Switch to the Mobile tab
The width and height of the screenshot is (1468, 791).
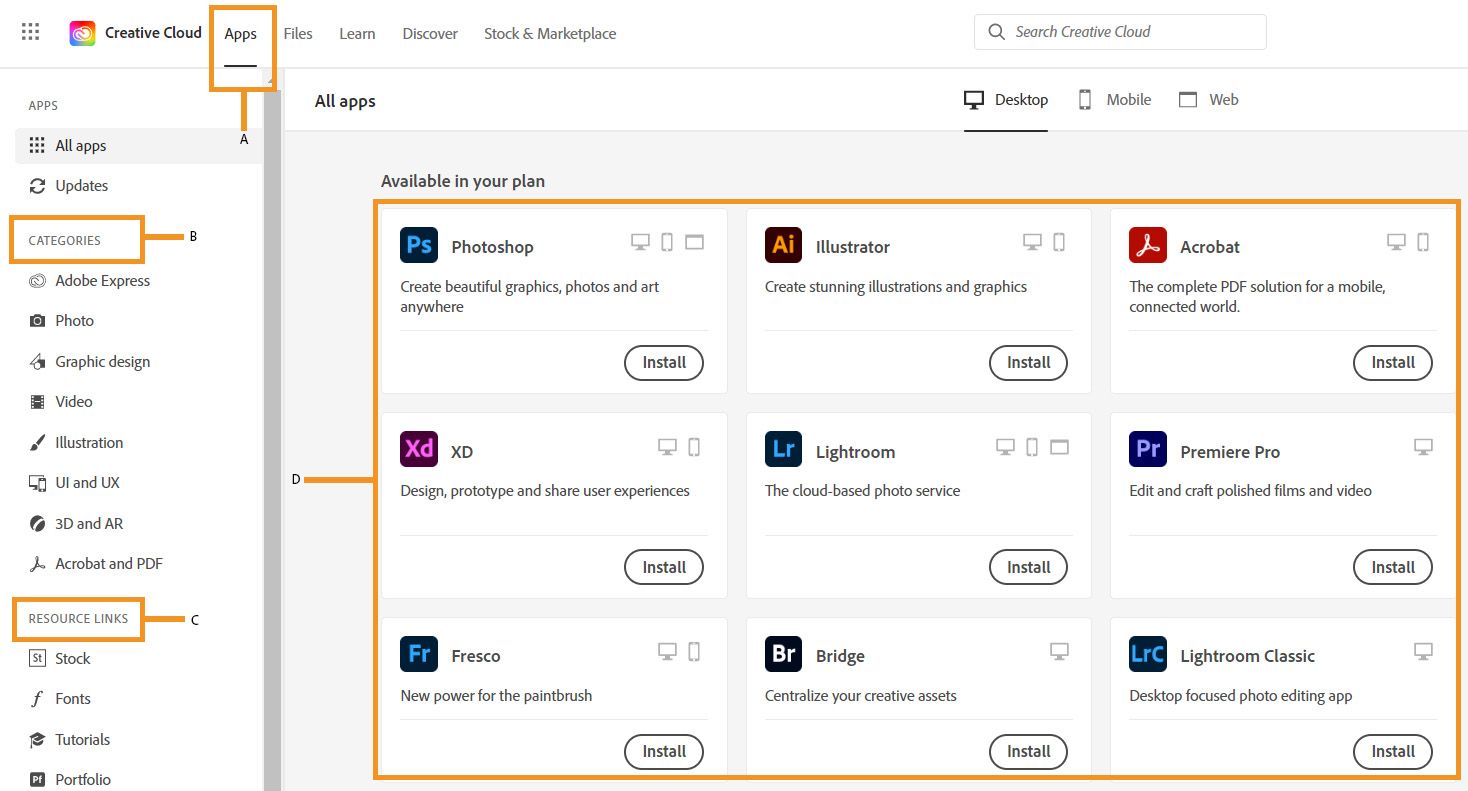1113,99
